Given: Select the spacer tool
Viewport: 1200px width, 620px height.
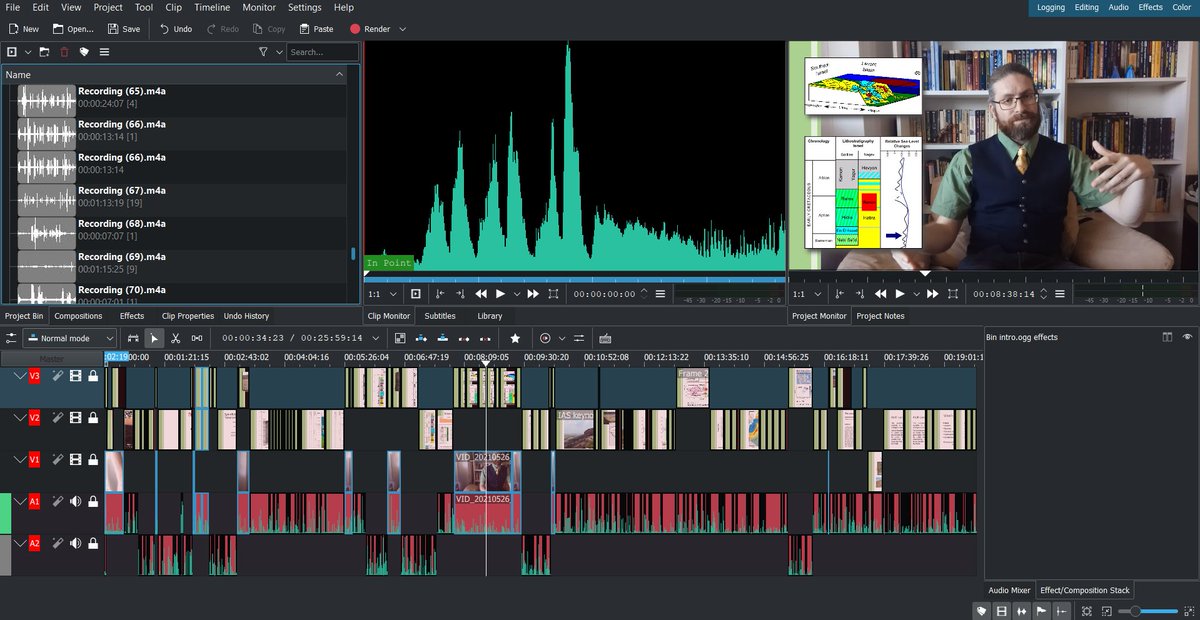Looking at the screenshot, I should [x=197, y=338].
